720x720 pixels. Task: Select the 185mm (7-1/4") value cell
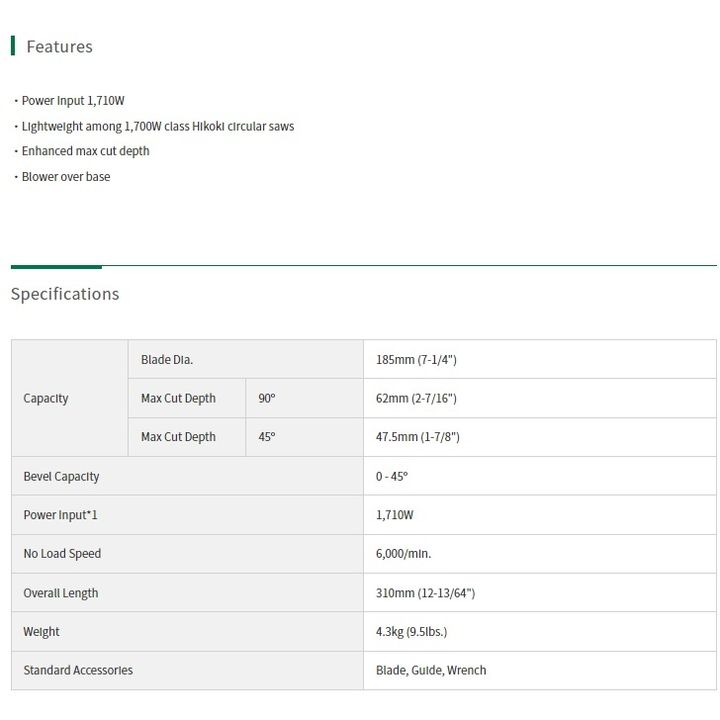click(x=540, y=360)
